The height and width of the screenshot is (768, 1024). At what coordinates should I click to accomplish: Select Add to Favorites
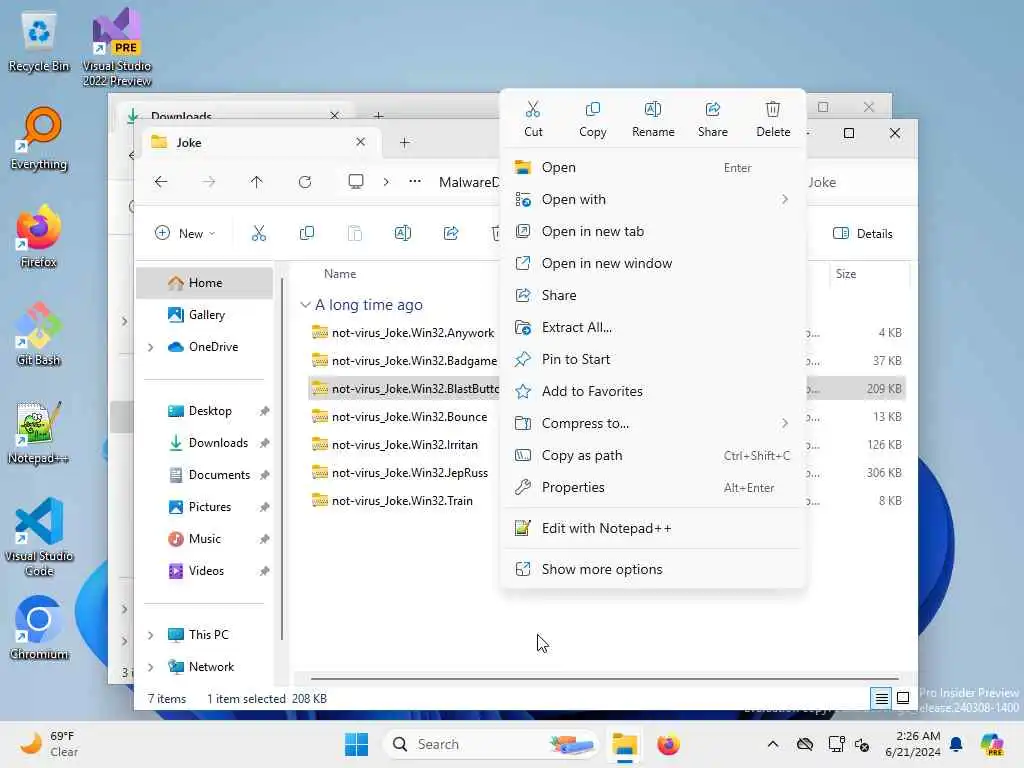[x=653, y=391]
